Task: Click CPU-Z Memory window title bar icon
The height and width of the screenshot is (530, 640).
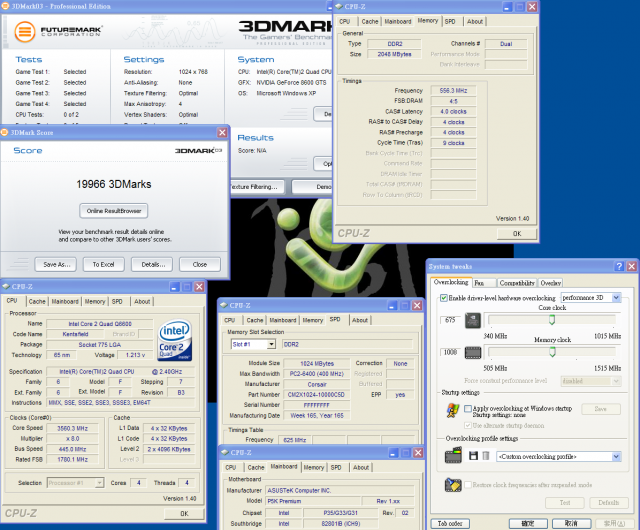Action: [x=339, y=7]
